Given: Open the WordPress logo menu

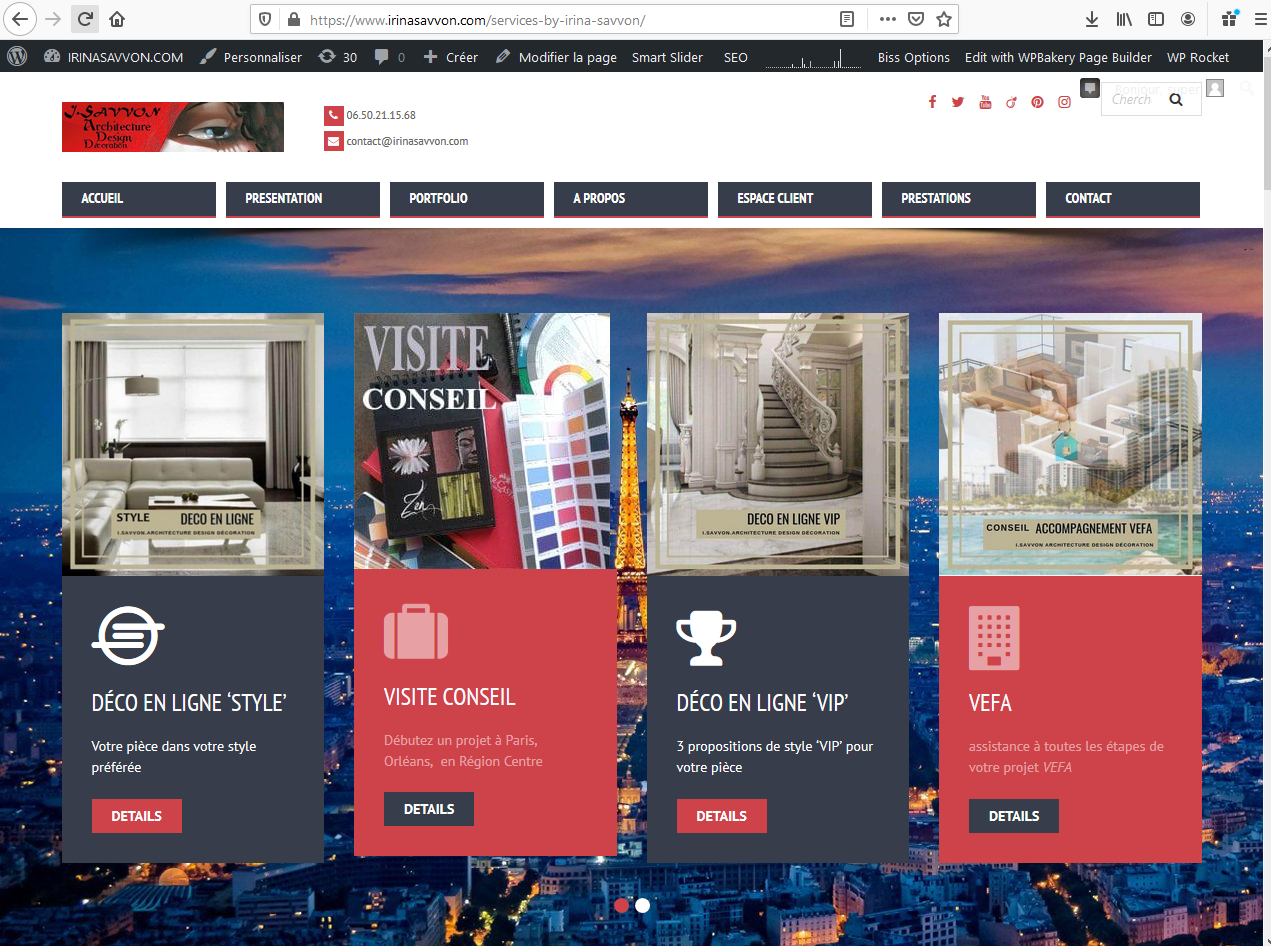Looking at the screenshot, I should 17,57.
